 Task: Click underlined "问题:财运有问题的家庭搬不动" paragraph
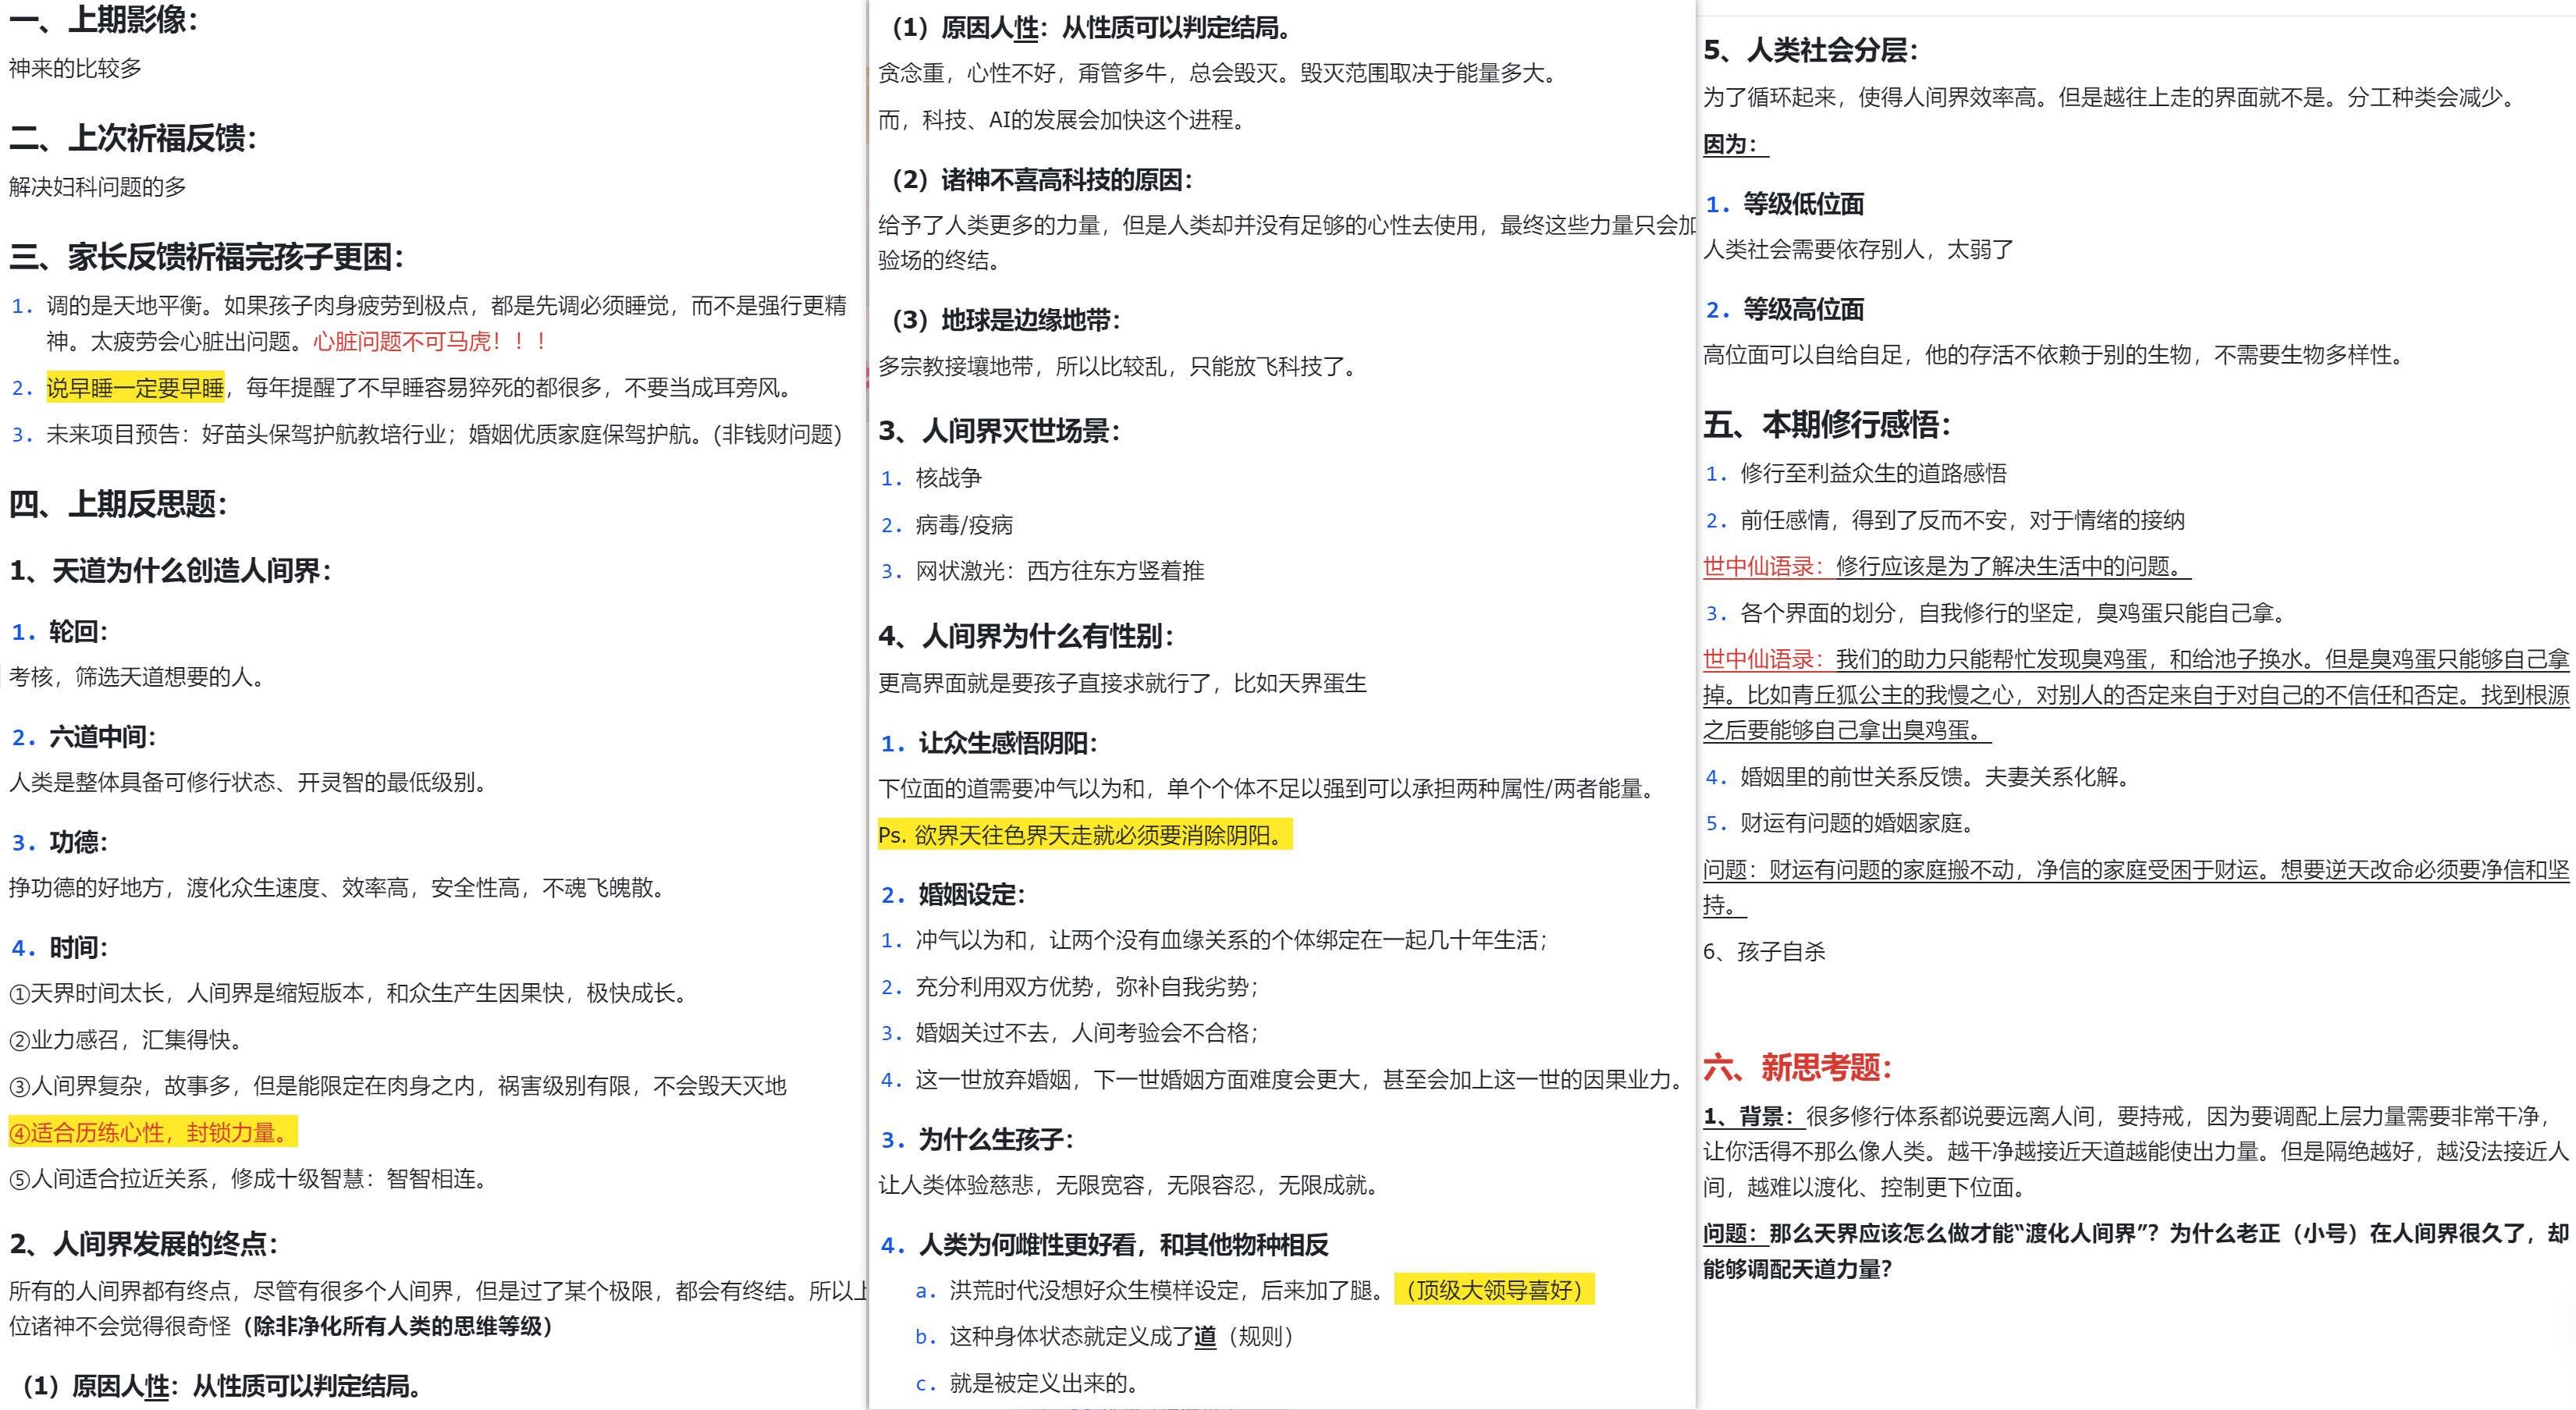[x=2136, y=888]
